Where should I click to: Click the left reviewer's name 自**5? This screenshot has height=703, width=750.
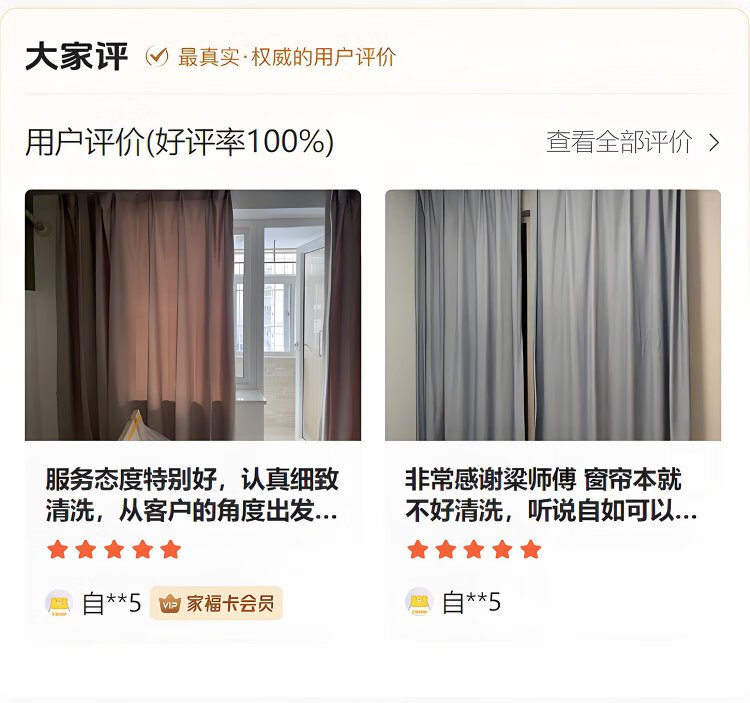112,603
